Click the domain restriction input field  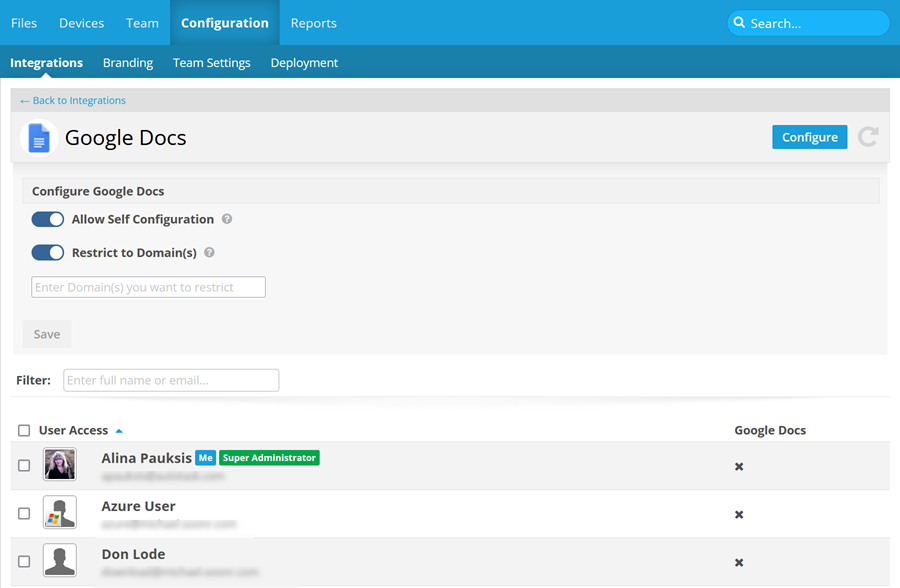pyautogui.click(x=148, y=287)
